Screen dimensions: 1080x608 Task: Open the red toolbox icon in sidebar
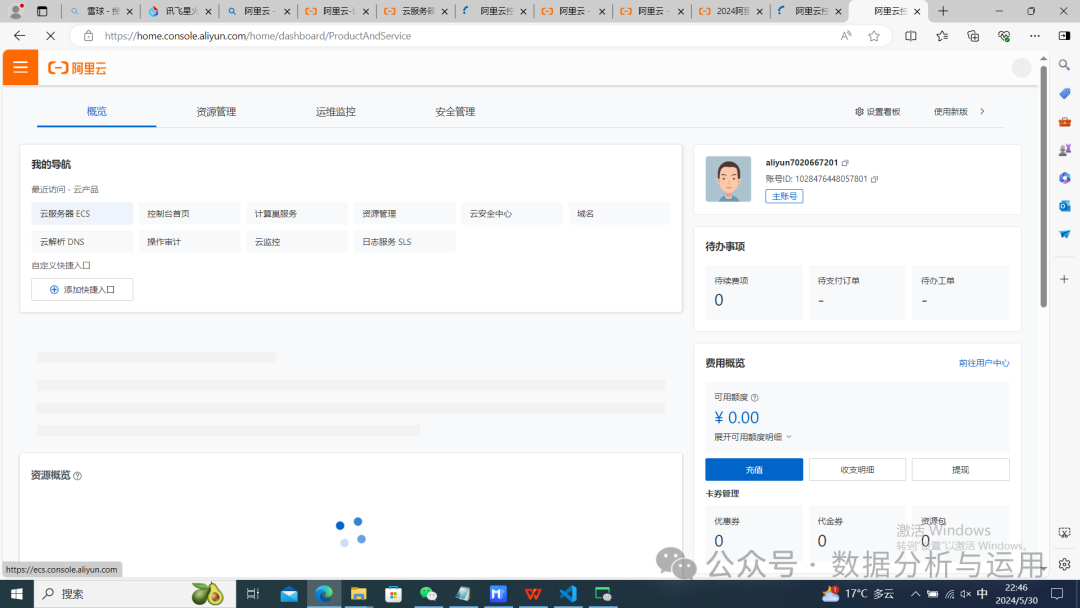coord(1064,121)
